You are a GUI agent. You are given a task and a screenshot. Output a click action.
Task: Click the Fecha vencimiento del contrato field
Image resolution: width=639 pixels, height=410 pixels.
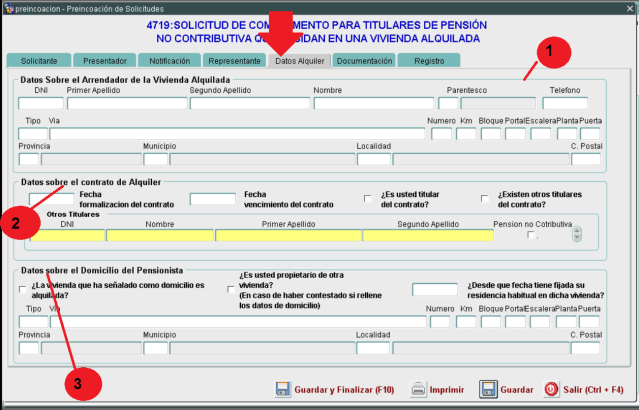(x=213, y=199)
